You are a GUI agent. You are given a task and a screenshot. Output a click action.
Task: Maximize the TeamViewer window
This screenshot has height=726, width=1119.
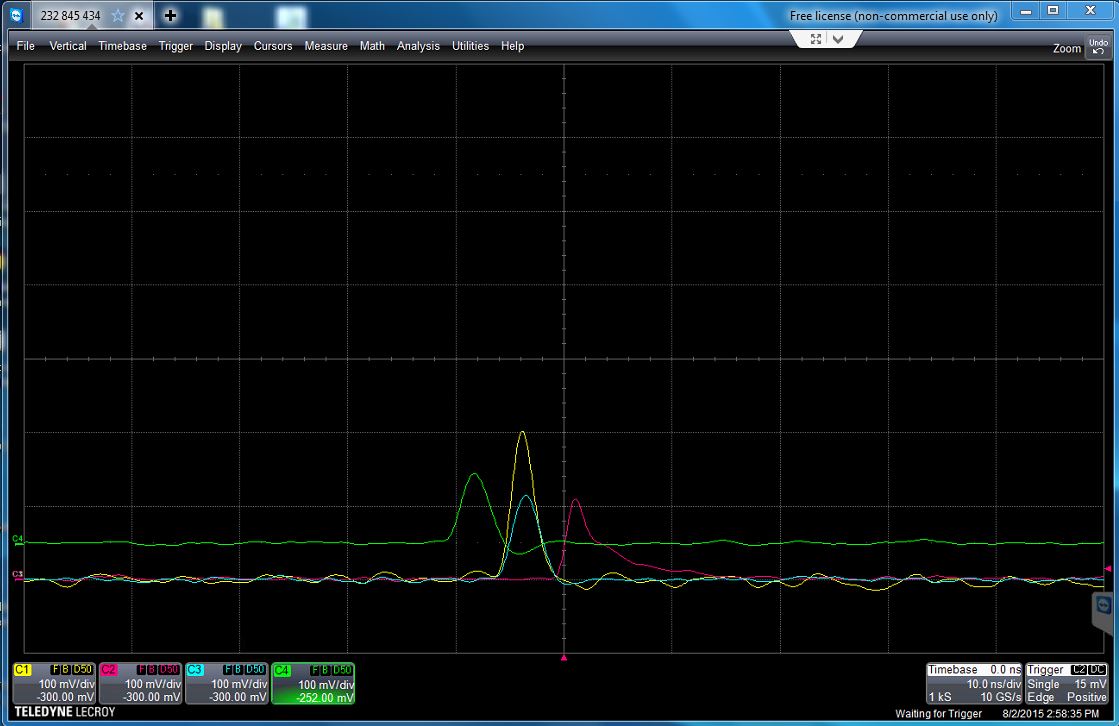pyautogui.click(x=1053, y=11)
